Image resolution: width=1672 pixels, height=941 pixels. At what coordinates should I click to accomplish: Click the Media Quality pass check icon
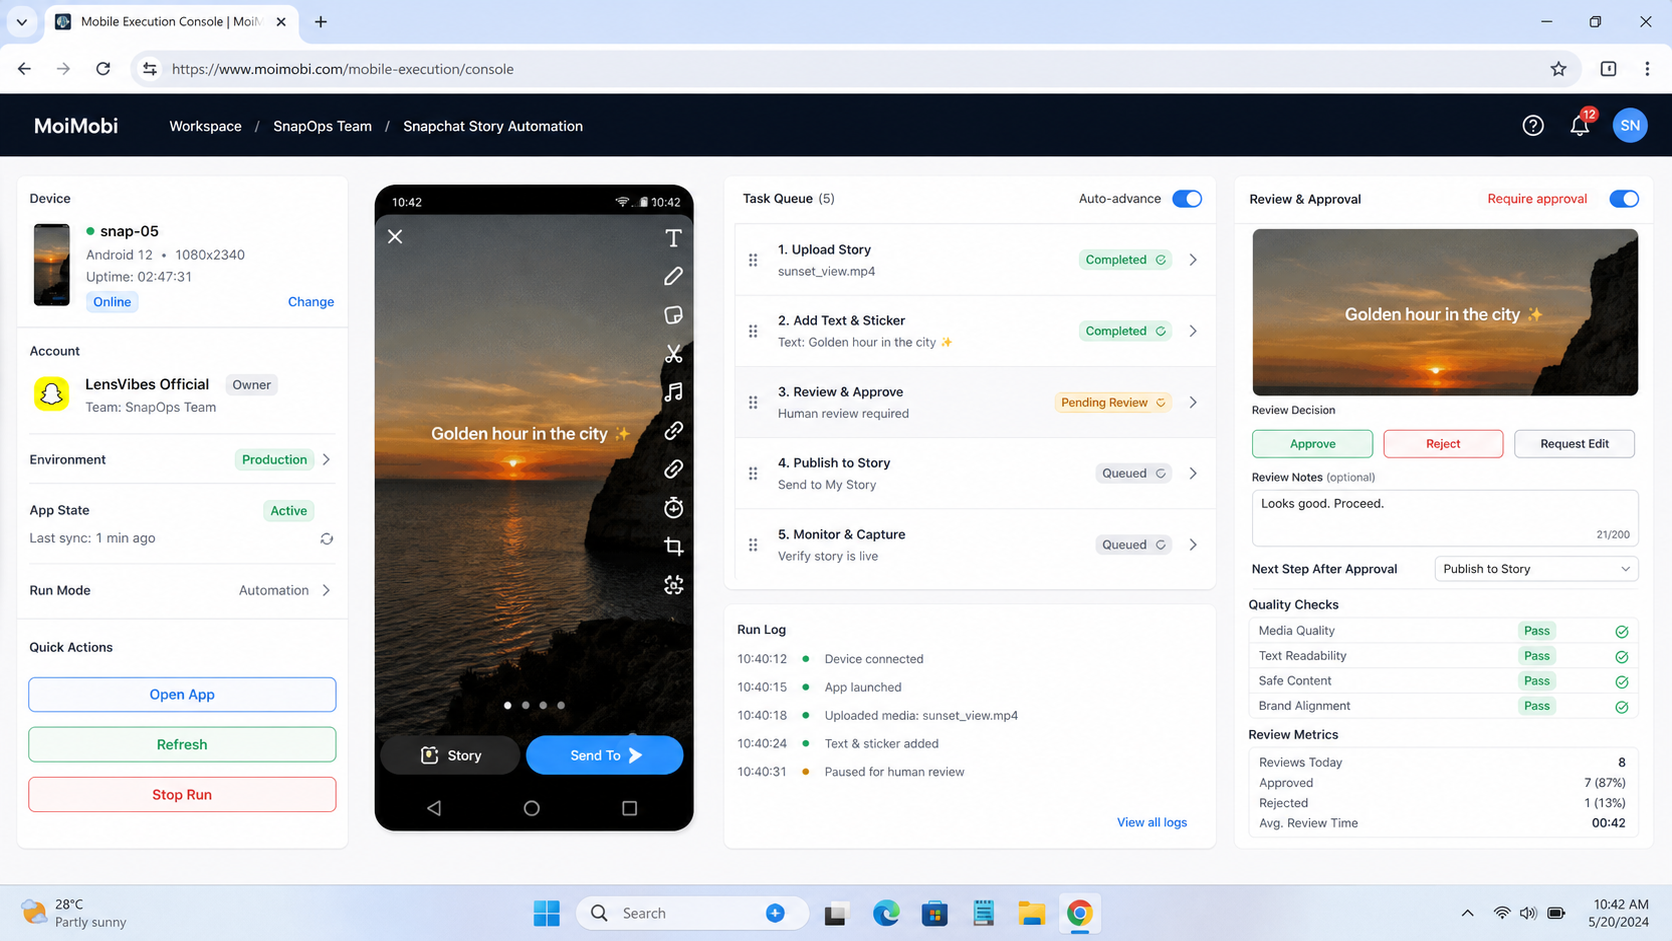(1622, 632)
